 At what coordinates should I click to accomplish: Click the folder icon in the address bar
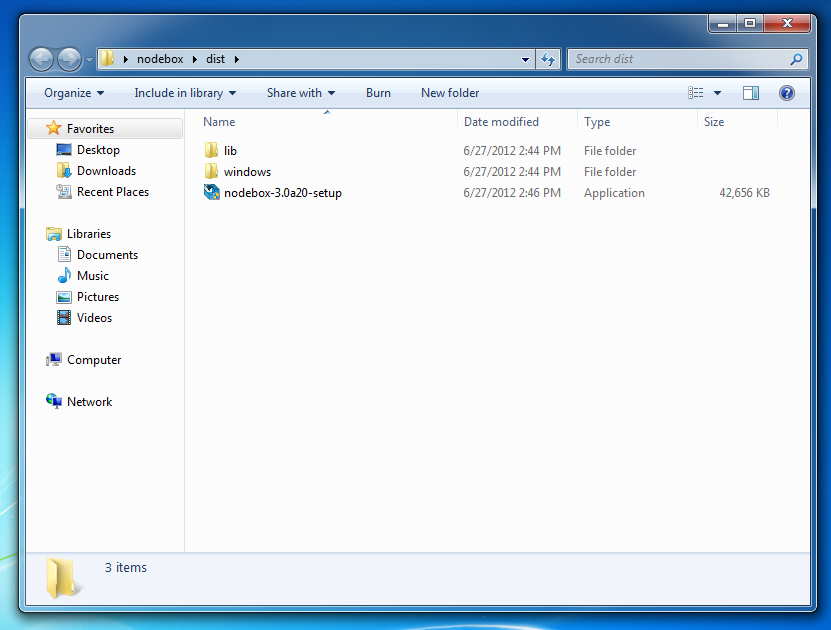coord(108,59)
